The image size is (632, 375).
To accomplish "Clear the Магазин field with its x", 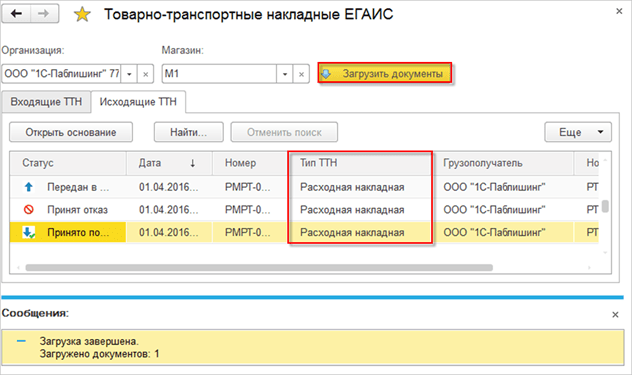I will pyautogui.click(x=301, y=74).
